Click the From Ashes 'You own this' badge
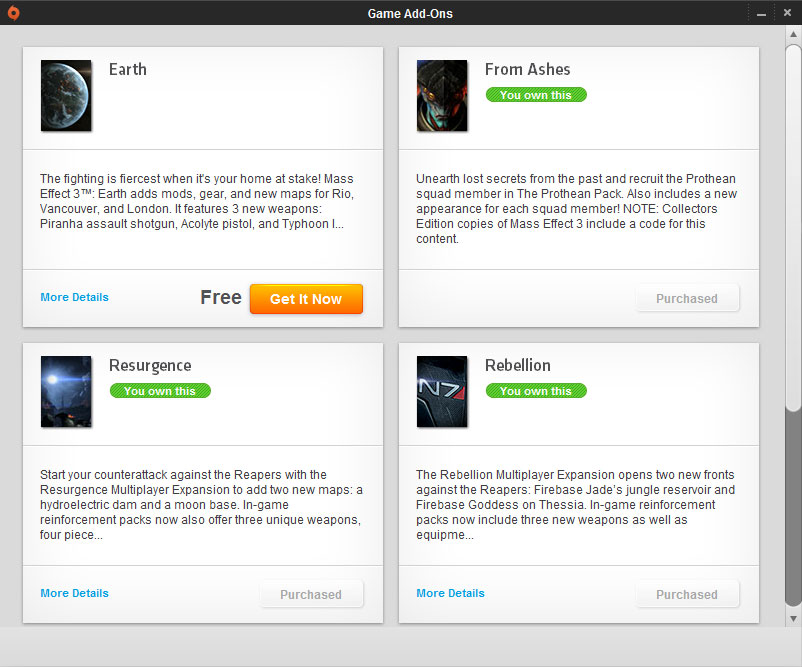802x667 pixels. click(536, 95)
